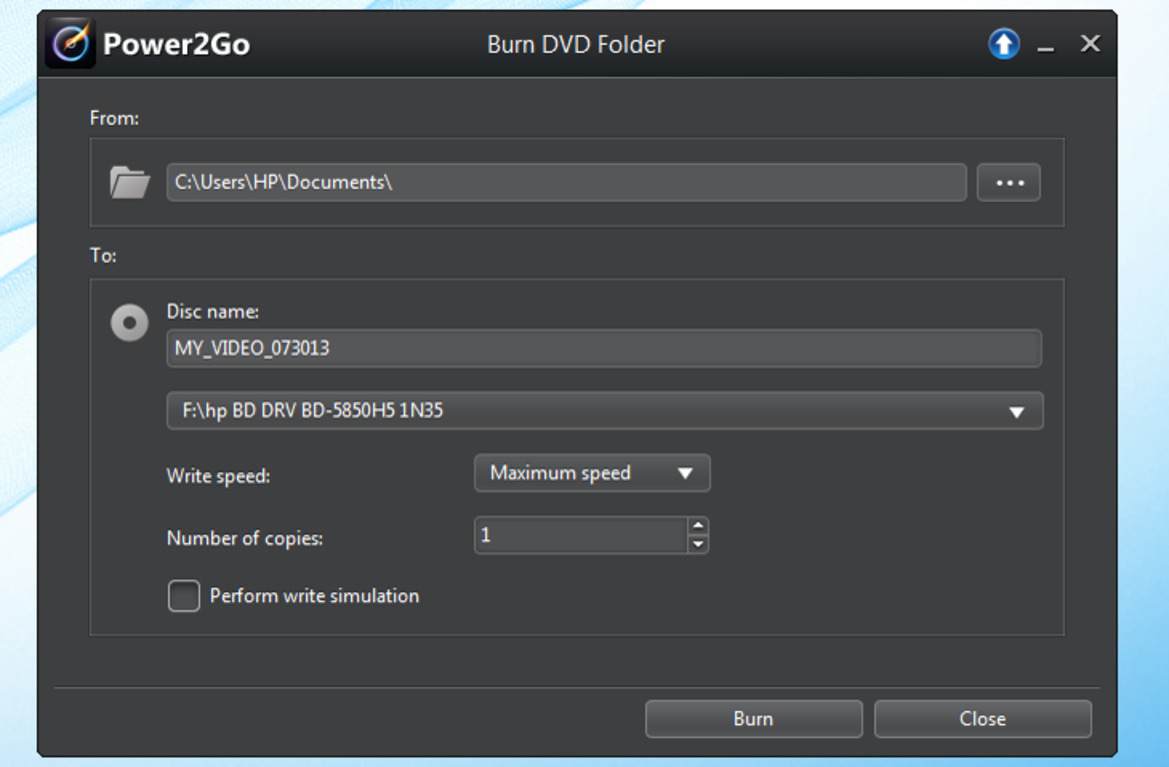Viewport: 1169px width, 767px height.
Task: Enable Perform write simulation checkbox
Action: click(x=184, y=596)
